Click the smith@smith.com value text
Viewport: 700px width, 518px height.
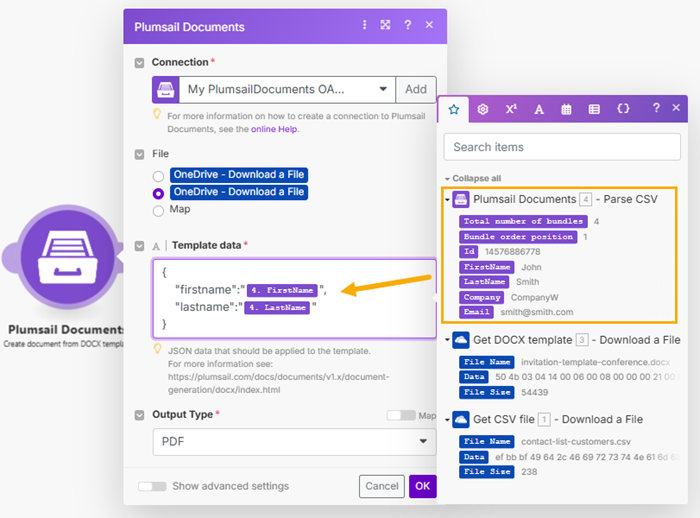[537, 312]
